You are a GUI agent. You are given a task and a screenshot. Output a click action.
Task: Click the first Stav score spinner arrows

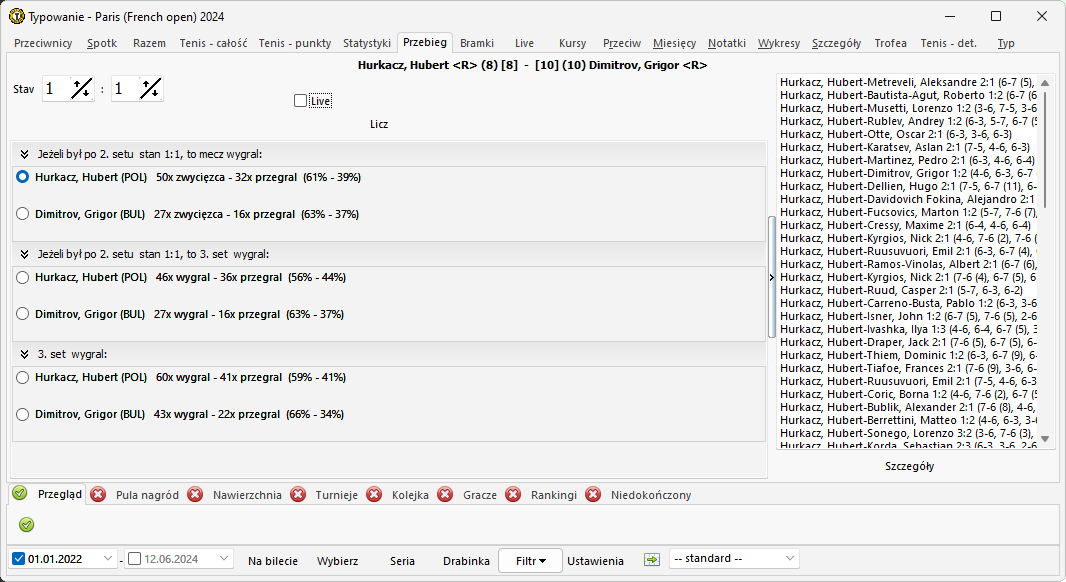pos(82,89)
